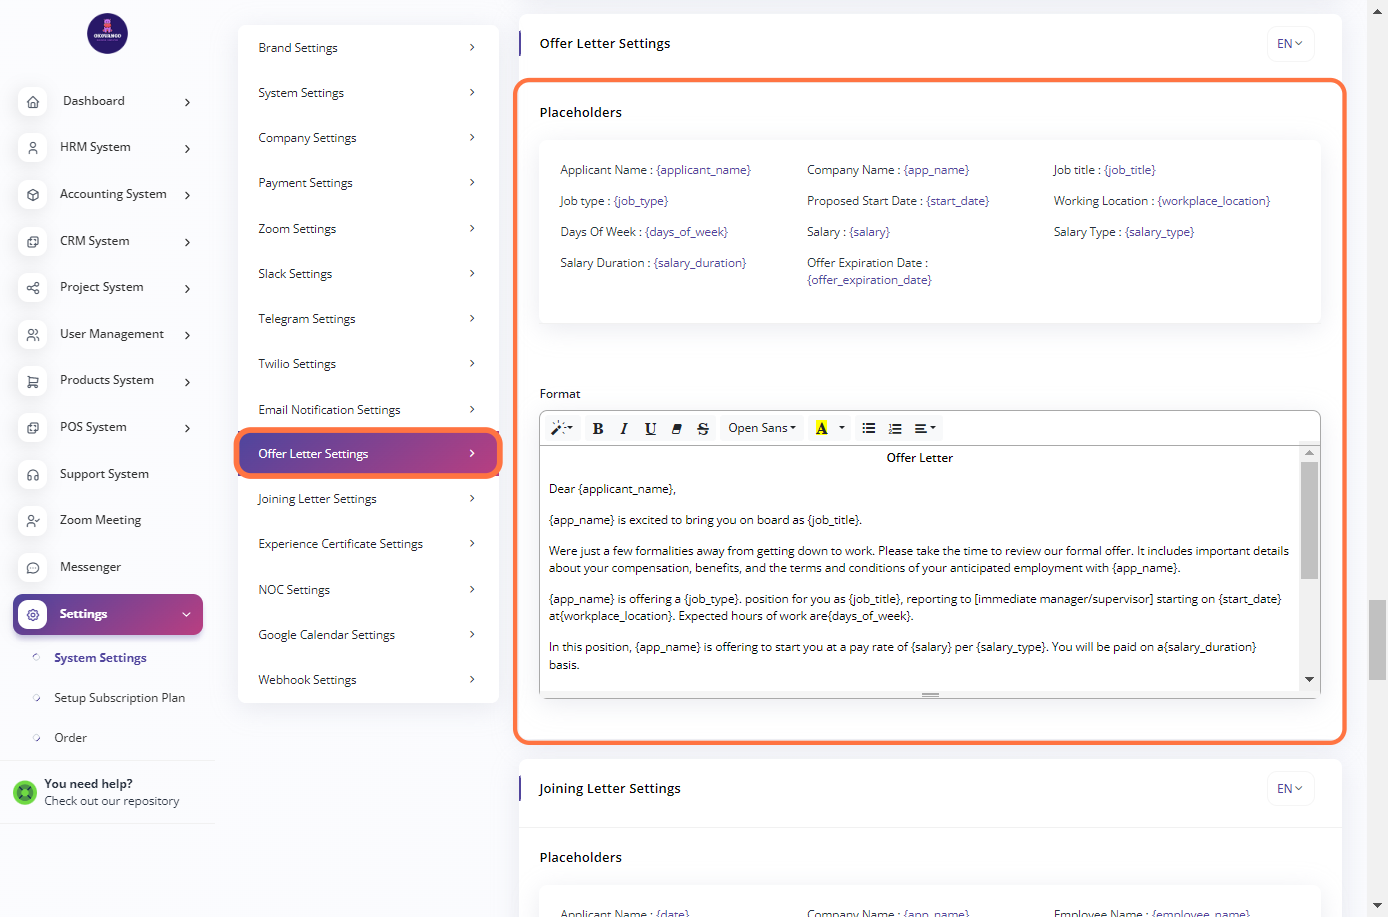Open Offer Letter EN language dropdown

click(1290, 44)
